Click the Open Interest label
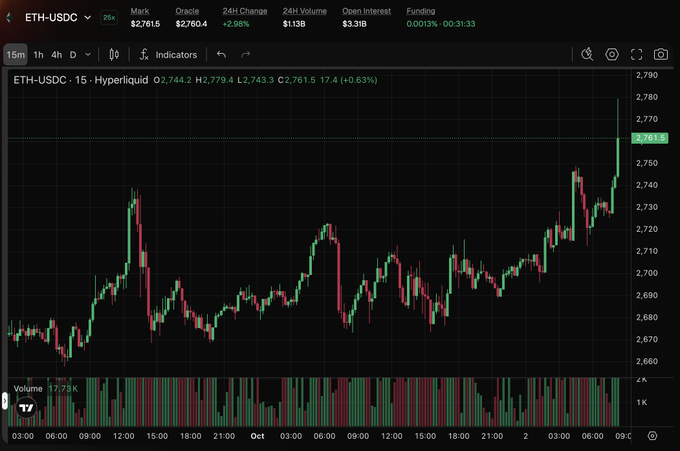Image resolution: width=680 pixels, height=451 pixels. (366, 11)
